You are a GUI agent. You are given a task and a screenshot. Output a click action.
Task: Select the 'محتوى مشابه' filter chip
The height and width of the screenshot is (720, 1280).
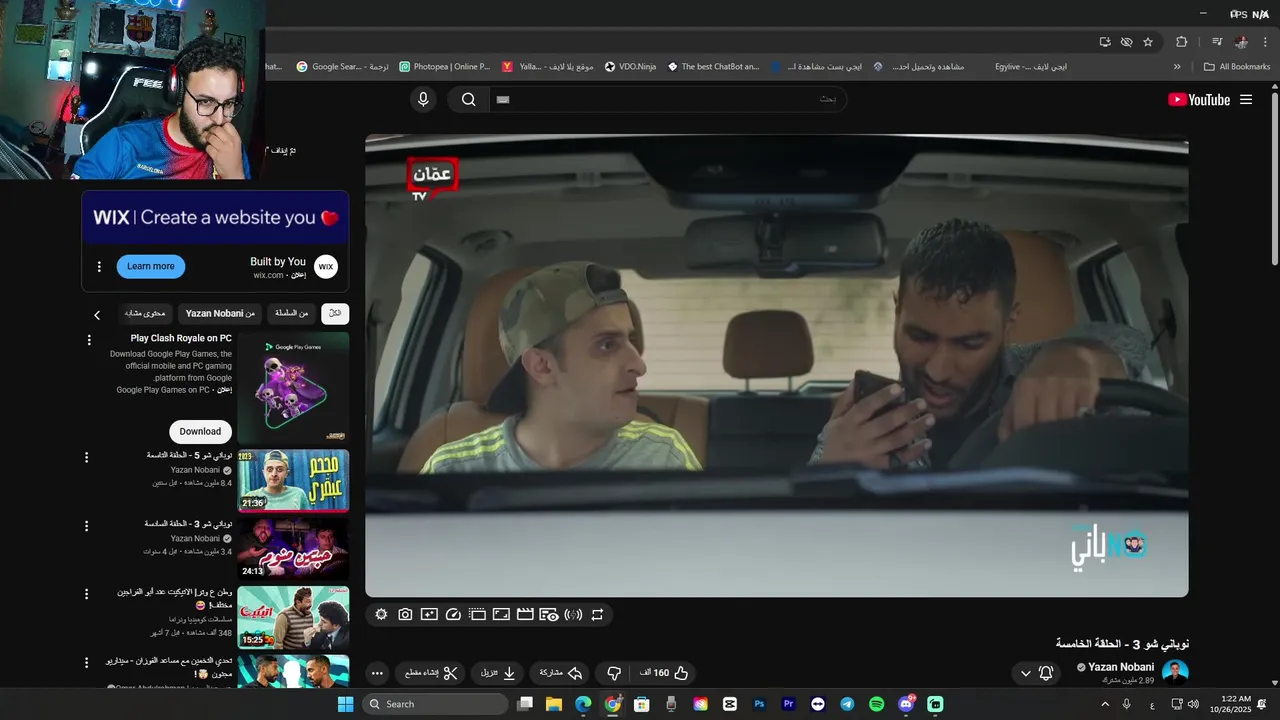pos(145,313)
